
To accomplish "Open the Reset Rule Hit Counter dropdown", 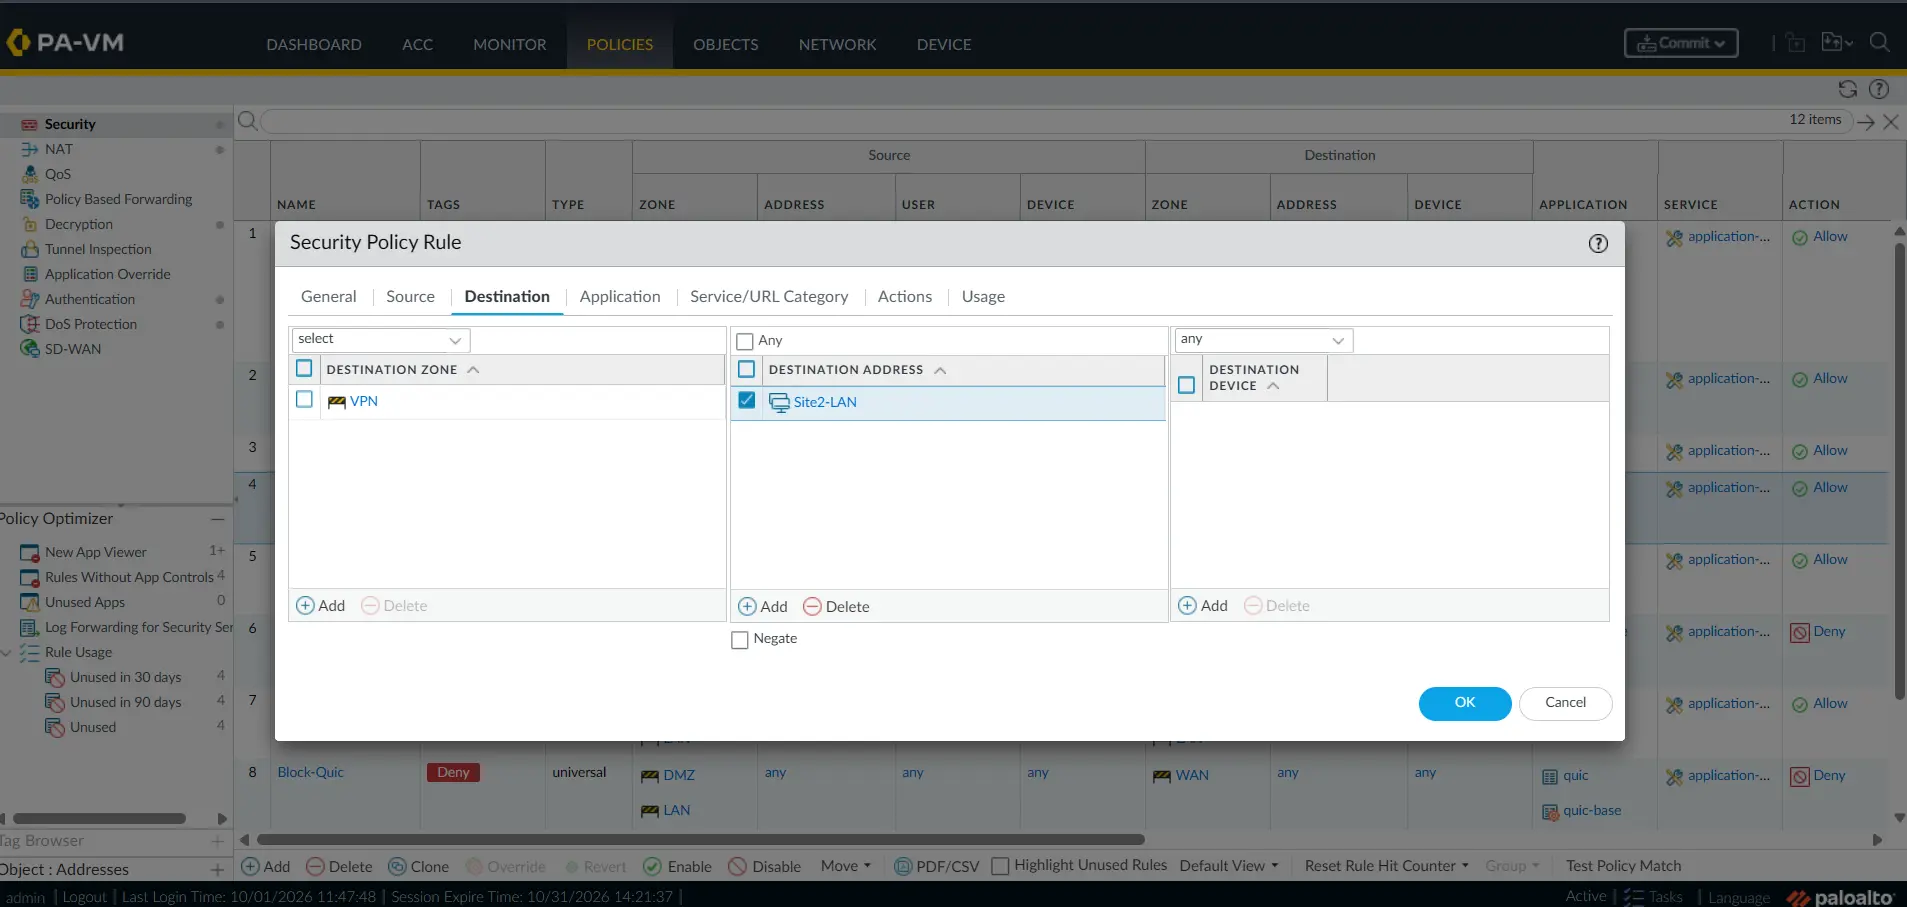I will click(1387, 866).
